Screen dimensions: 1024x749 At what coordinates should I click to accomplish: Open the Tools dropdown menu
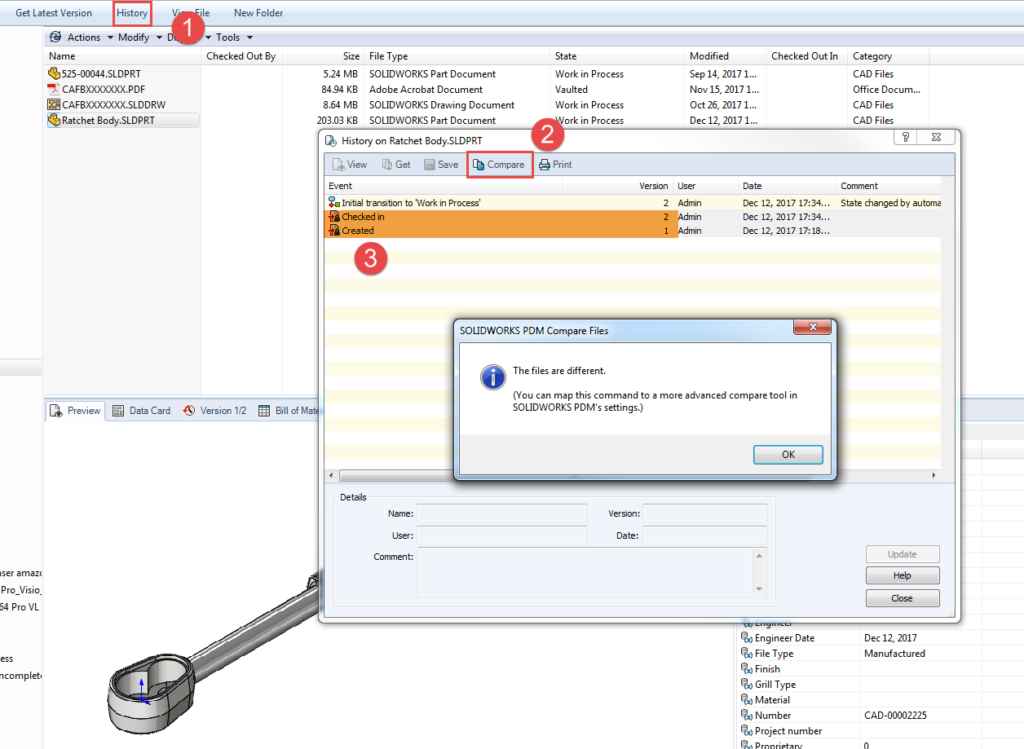tap(231, 37)
